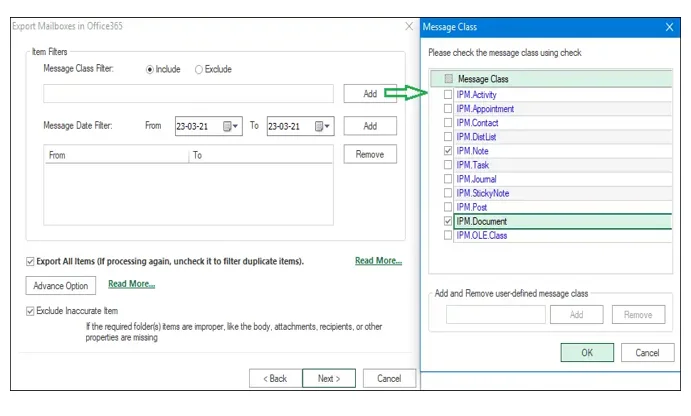Image resolution: width=691 pixels, height=416 pixels.
Task: Select the IPM.Post row text
Action: [472, 208]
